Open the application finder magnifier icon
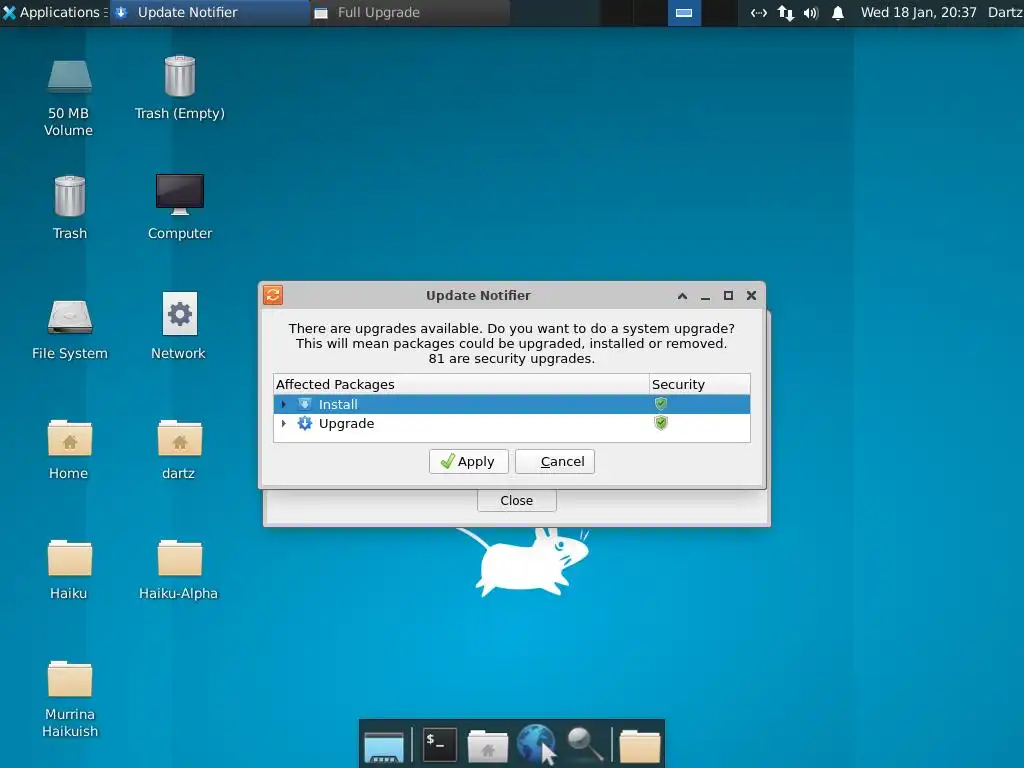The width and height of the screenshot is (1024, 768). (584, 744)
